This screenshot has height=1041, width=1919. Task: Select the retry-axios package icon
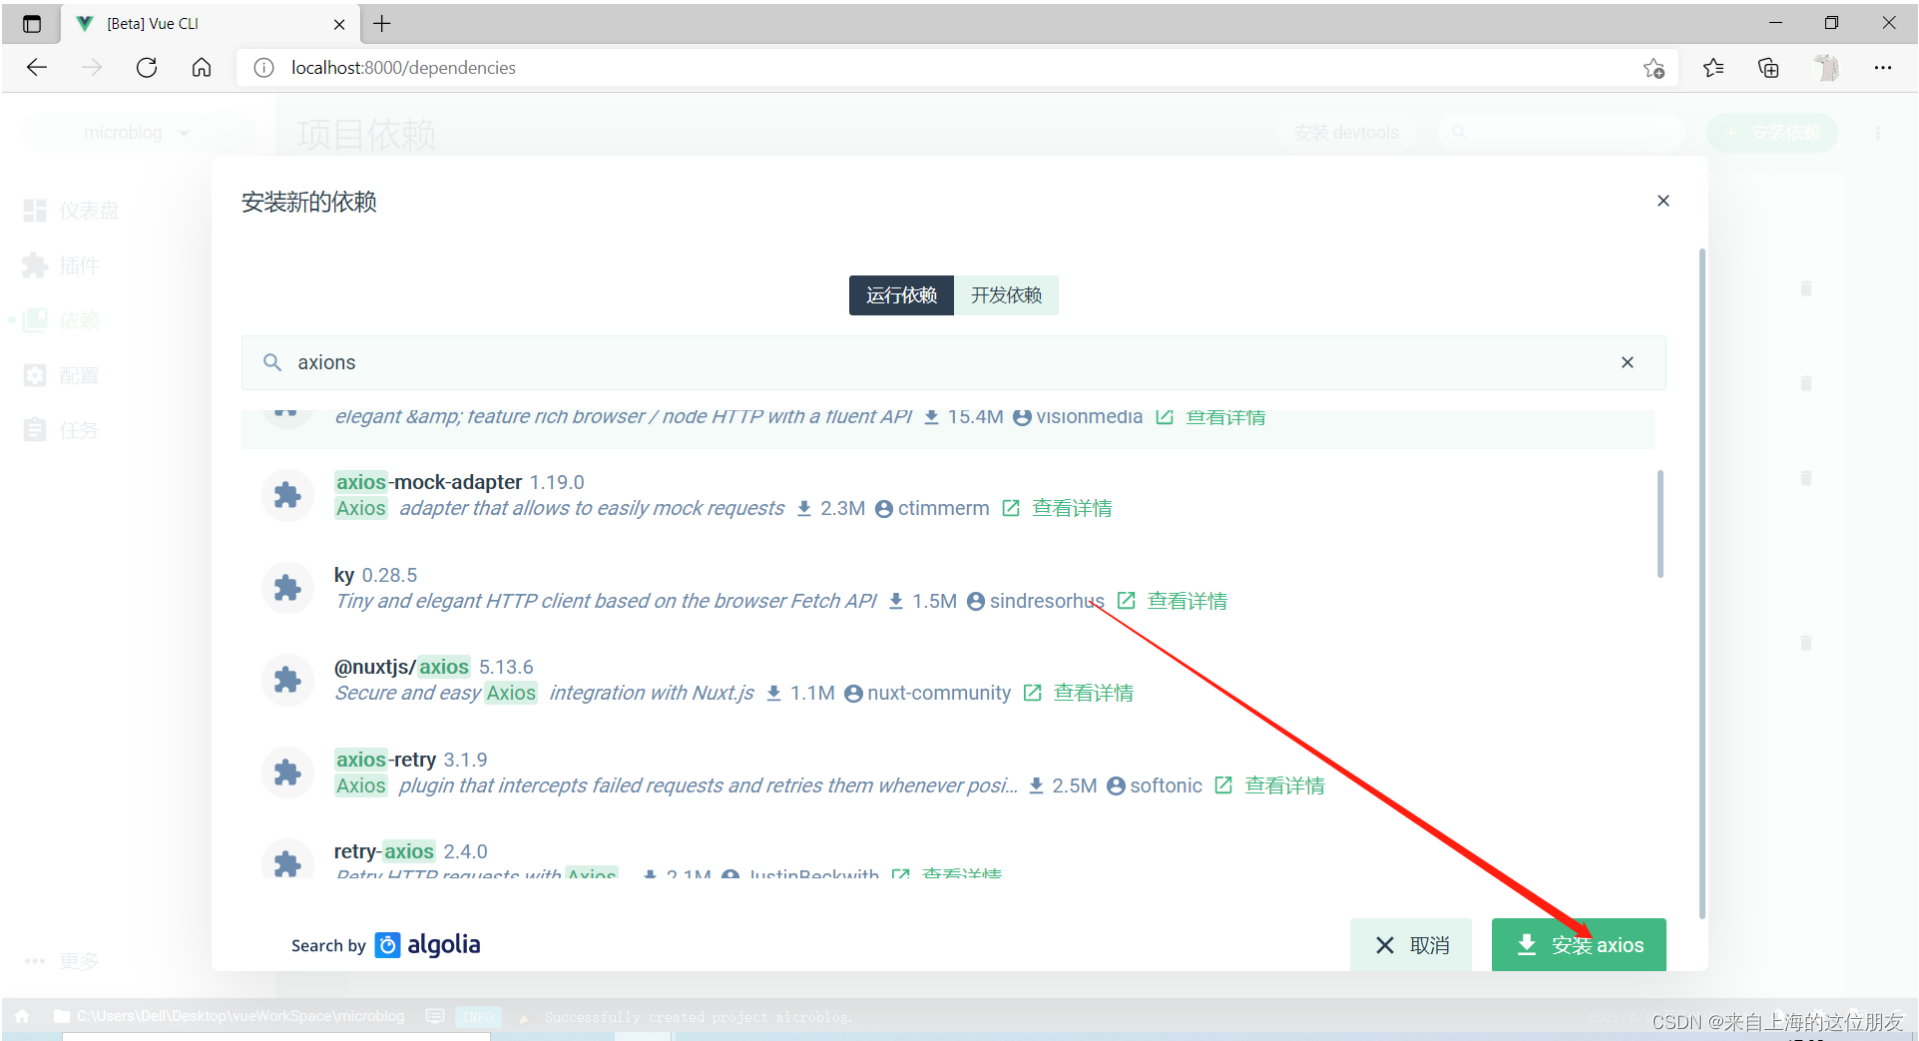tap(288, 862)
